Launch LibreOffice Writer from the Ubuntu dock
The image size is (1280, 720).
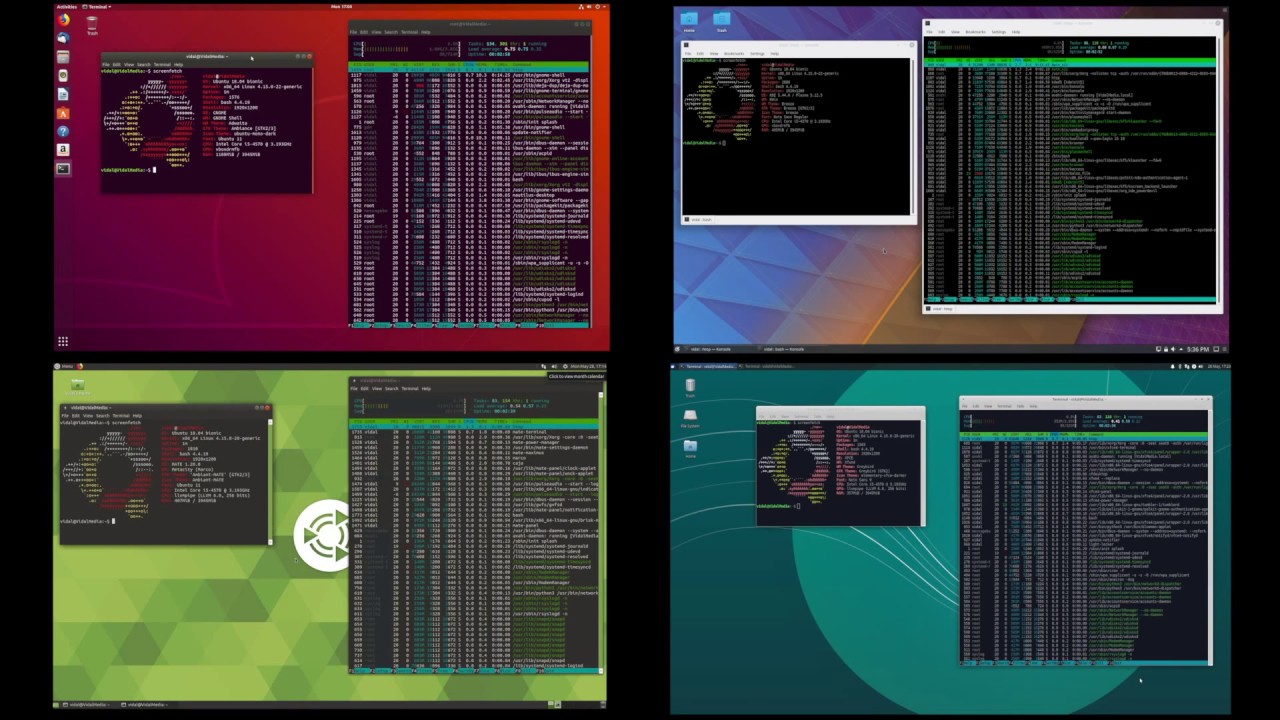click(x=63, y=94)
